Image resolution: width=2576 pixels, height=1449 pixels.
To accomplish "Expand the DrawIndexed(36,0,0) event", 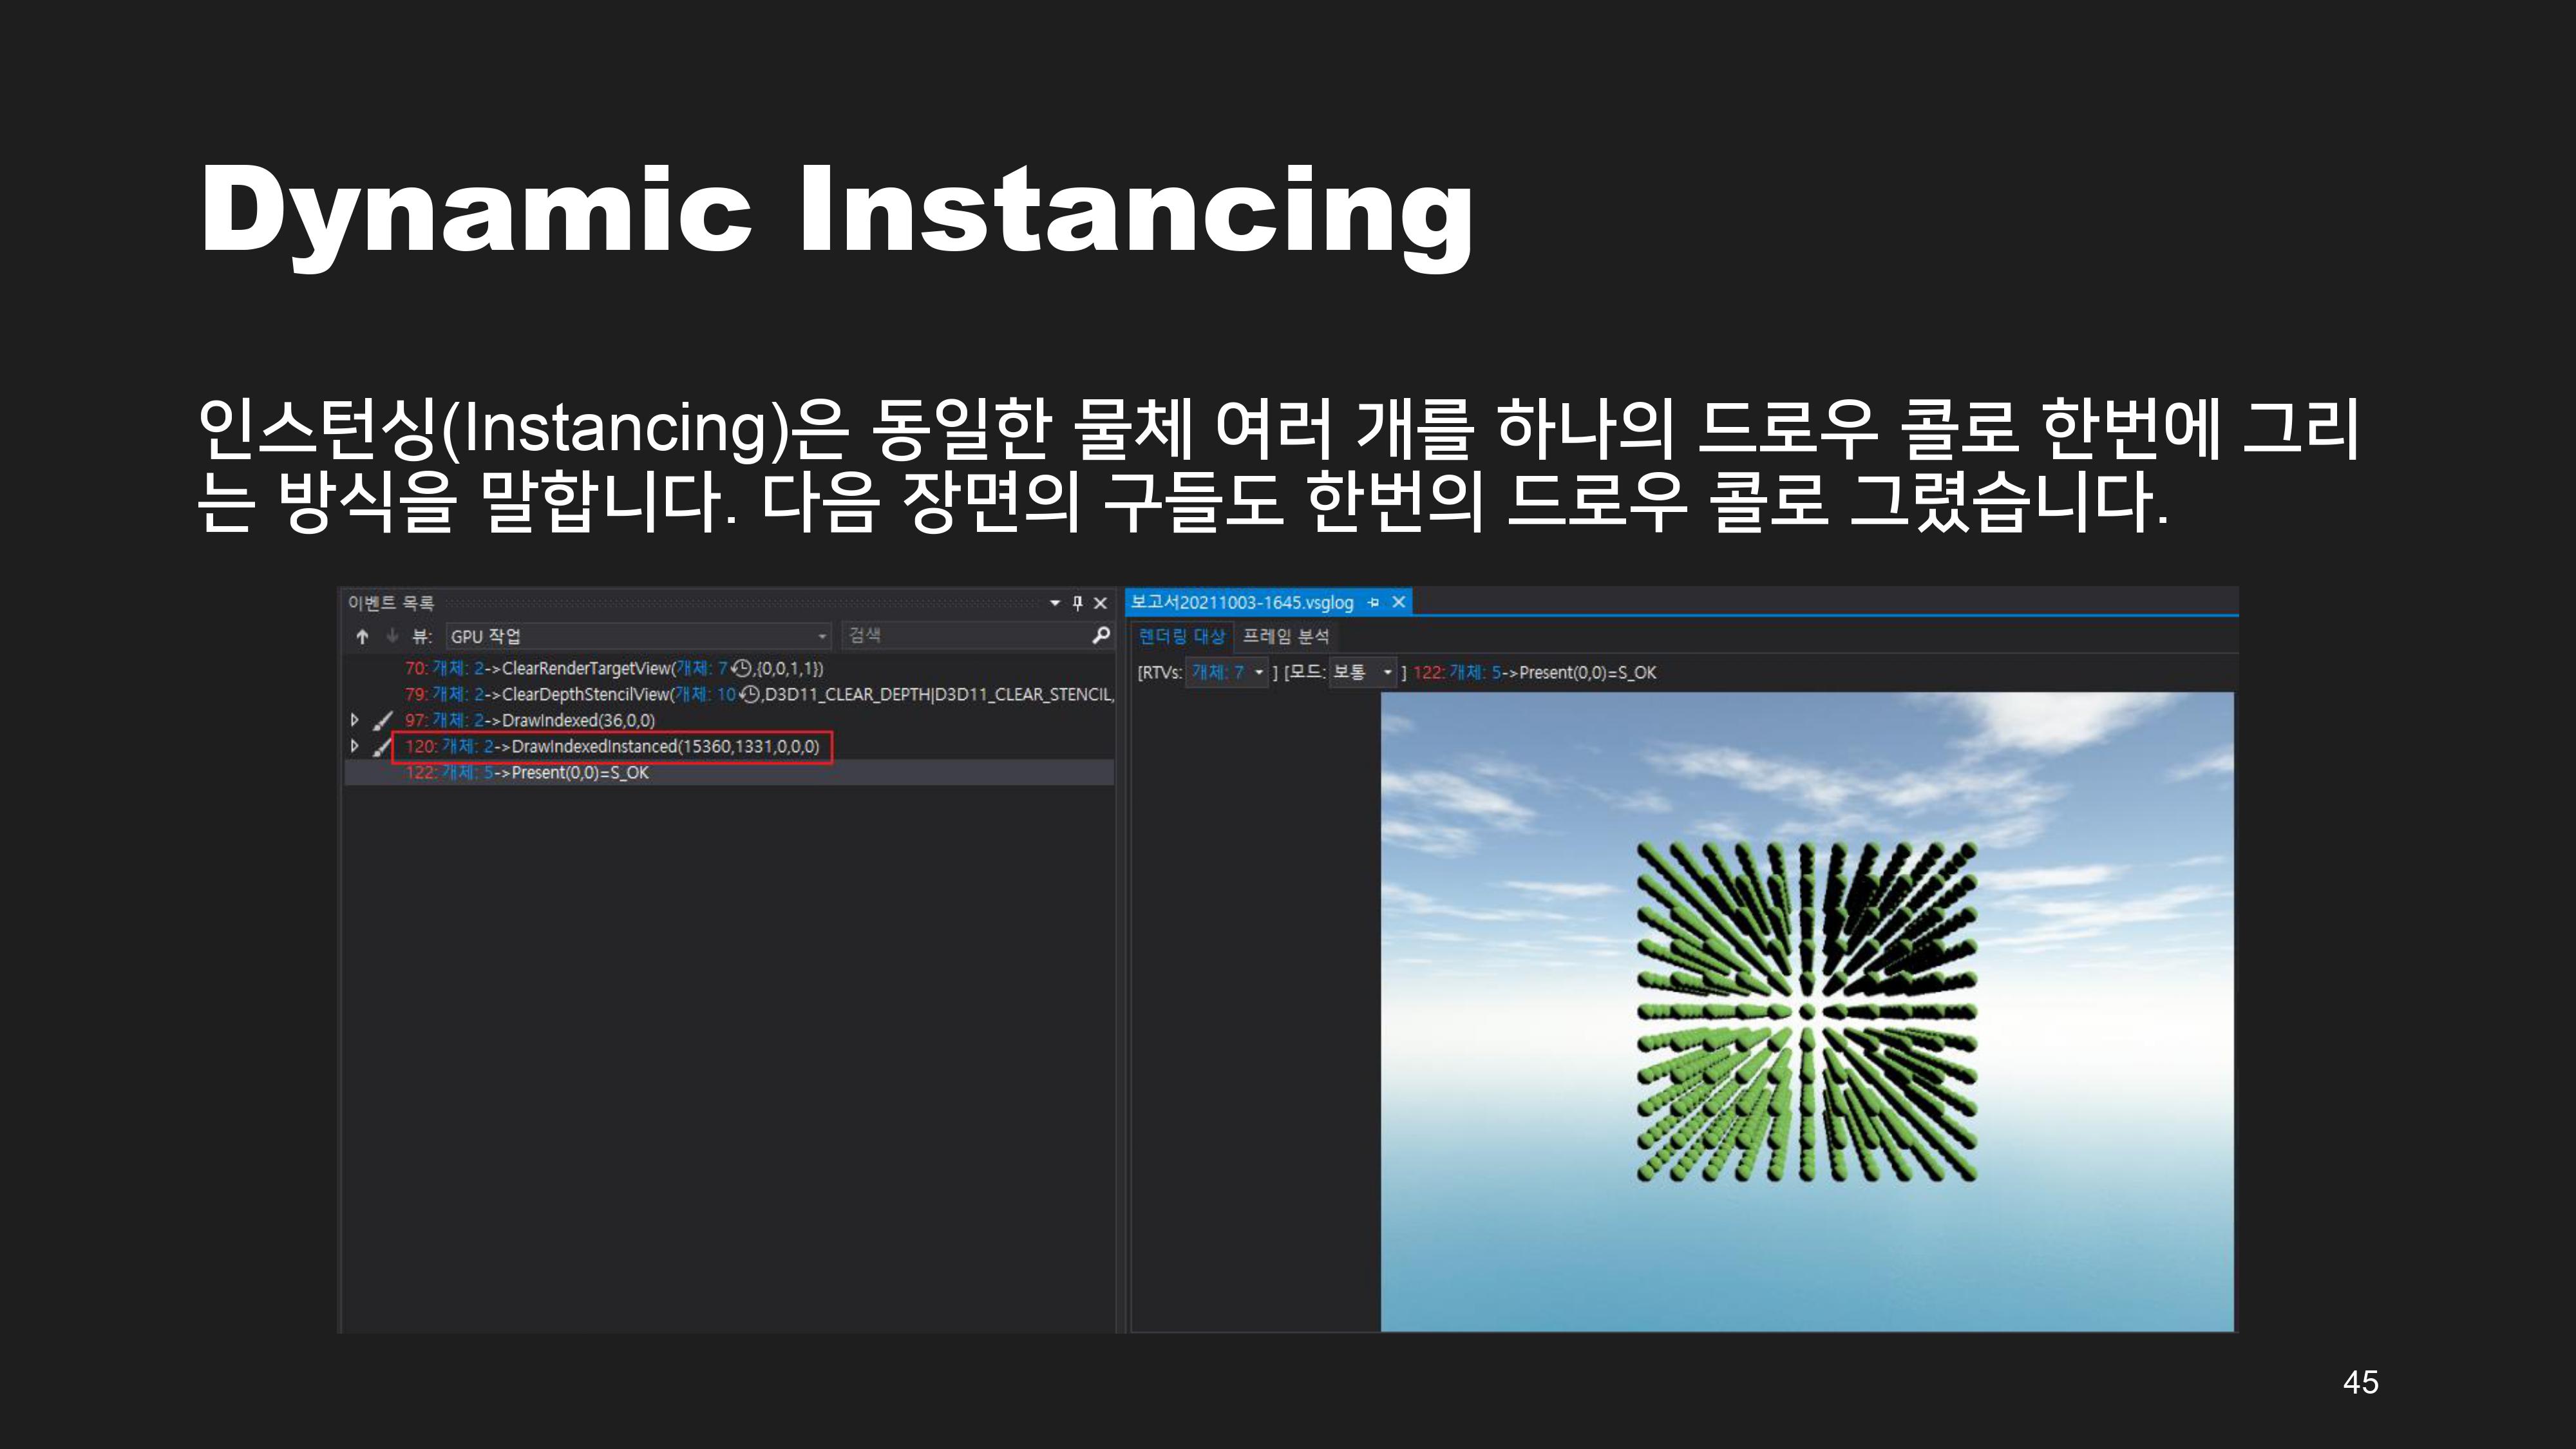I will point(354,720).
